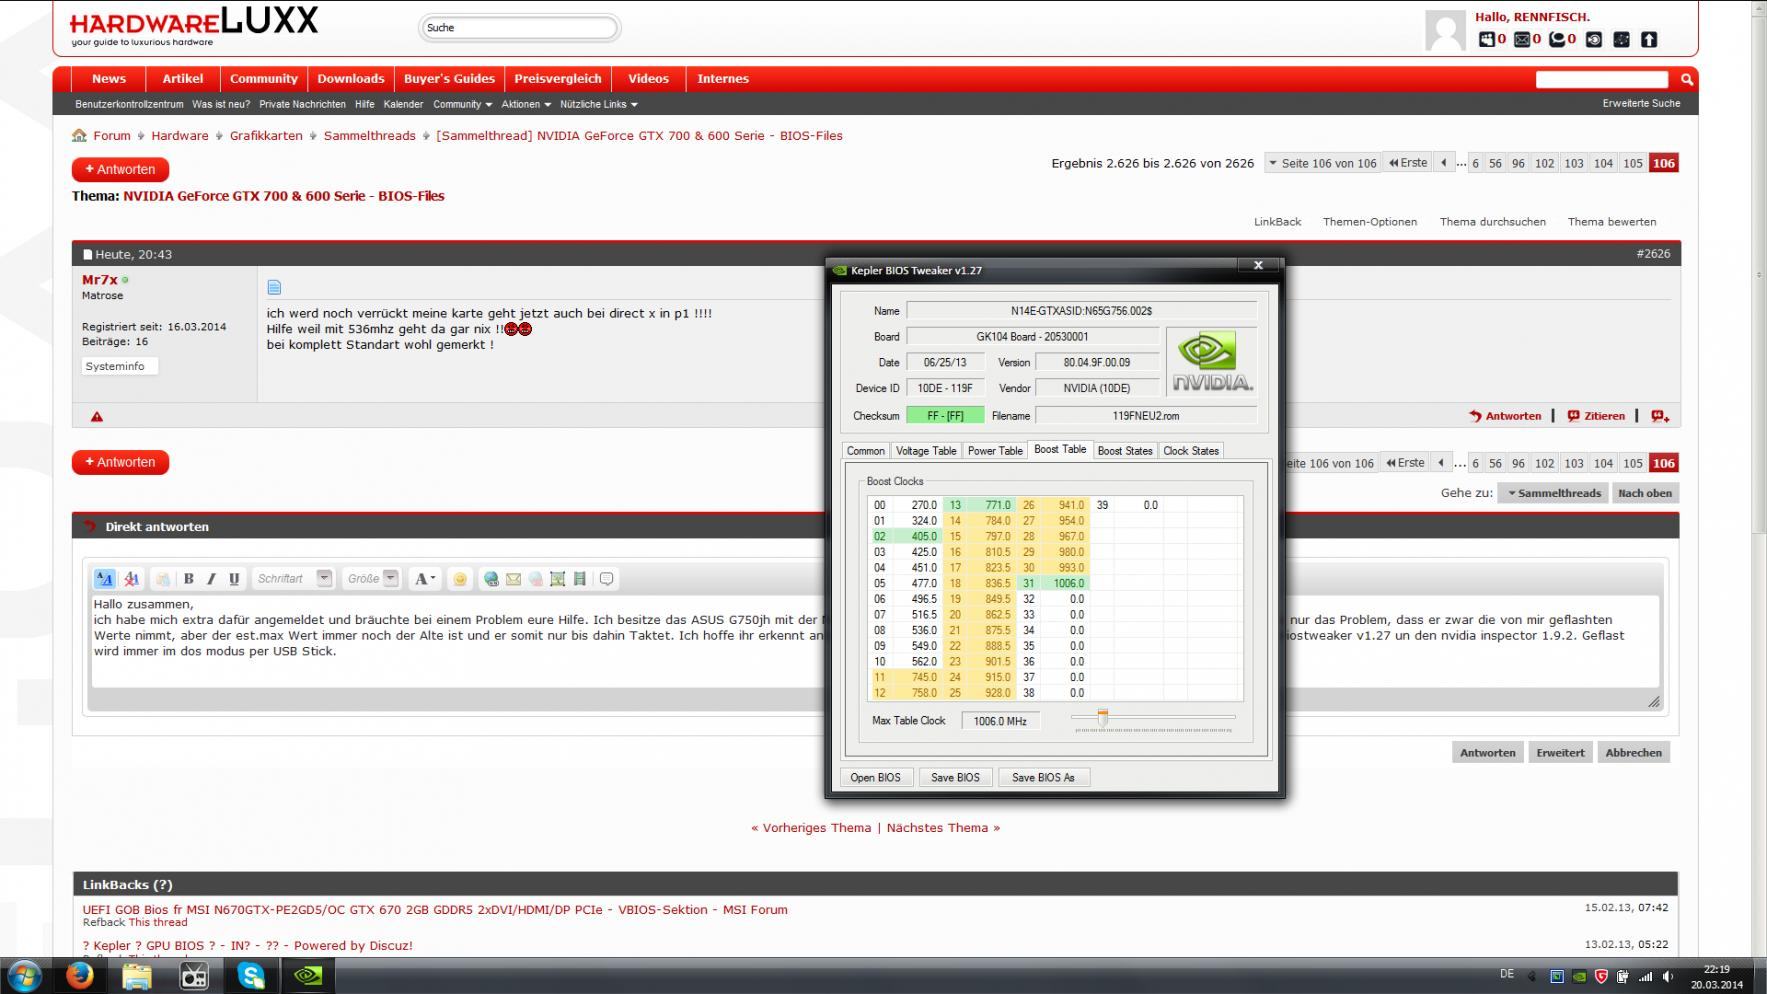Viewport: 1767px width, 994px height.
Task: Click the G Data shield tray icon
Action: pos(1601,976)
